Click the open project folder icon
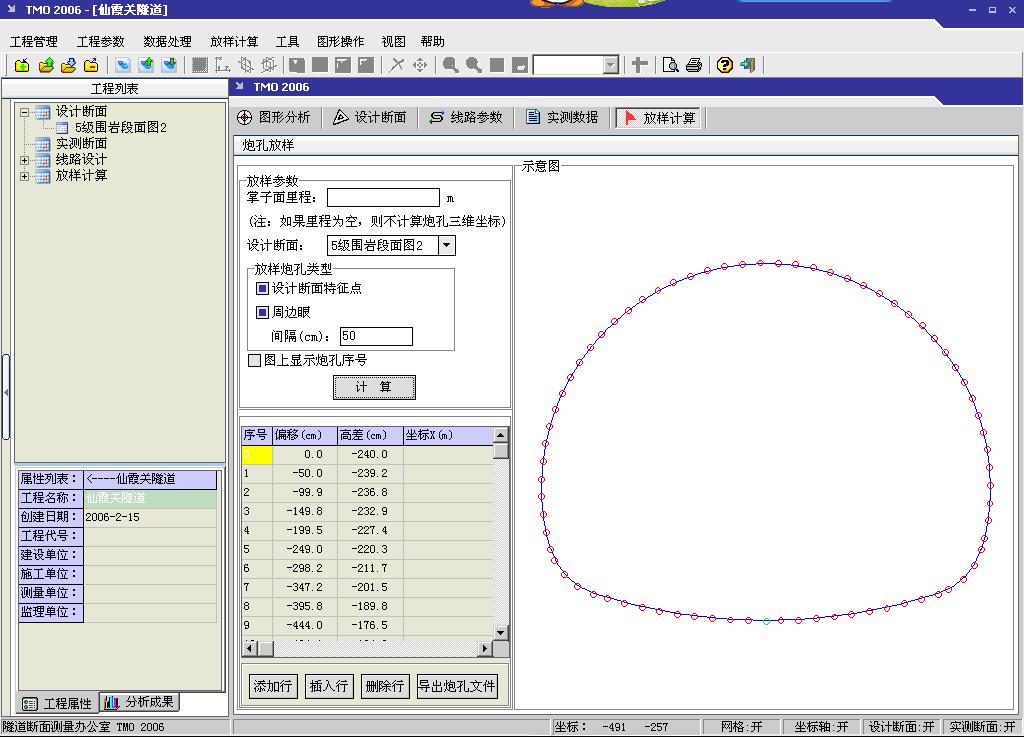This screenshot has height=737, width=1024. click(46, 66)
